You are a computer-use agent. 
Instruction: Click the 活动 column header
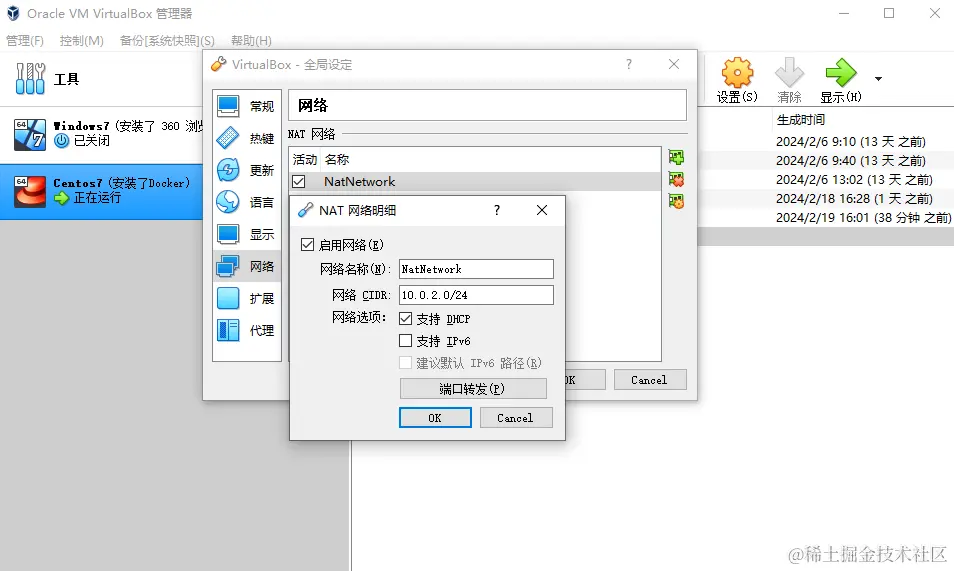tap(304, 159)
